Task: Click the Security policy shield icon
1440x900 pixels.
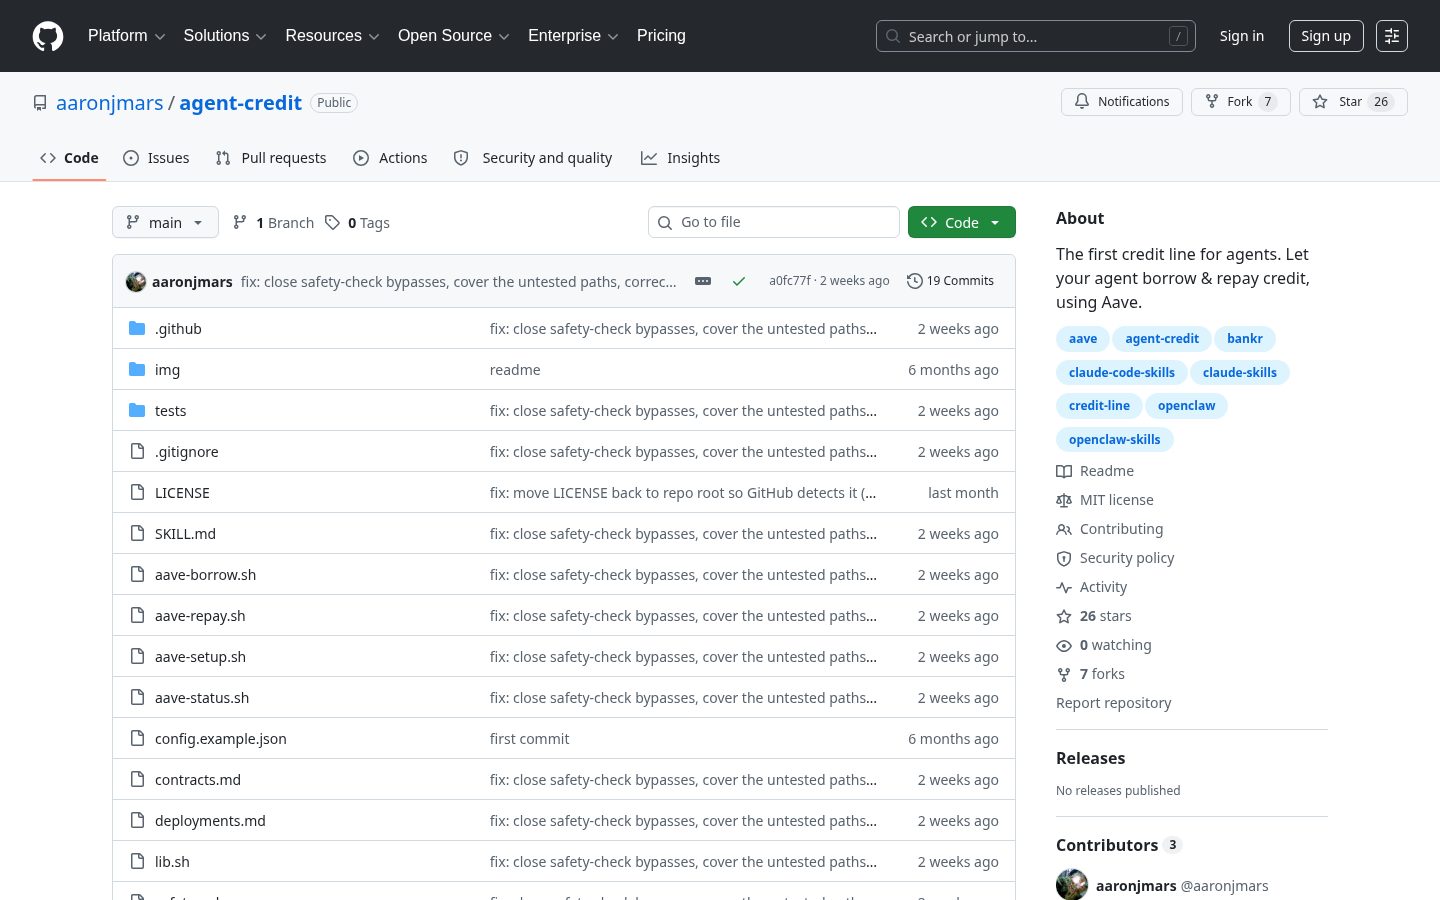Action: click(1064, 558)
